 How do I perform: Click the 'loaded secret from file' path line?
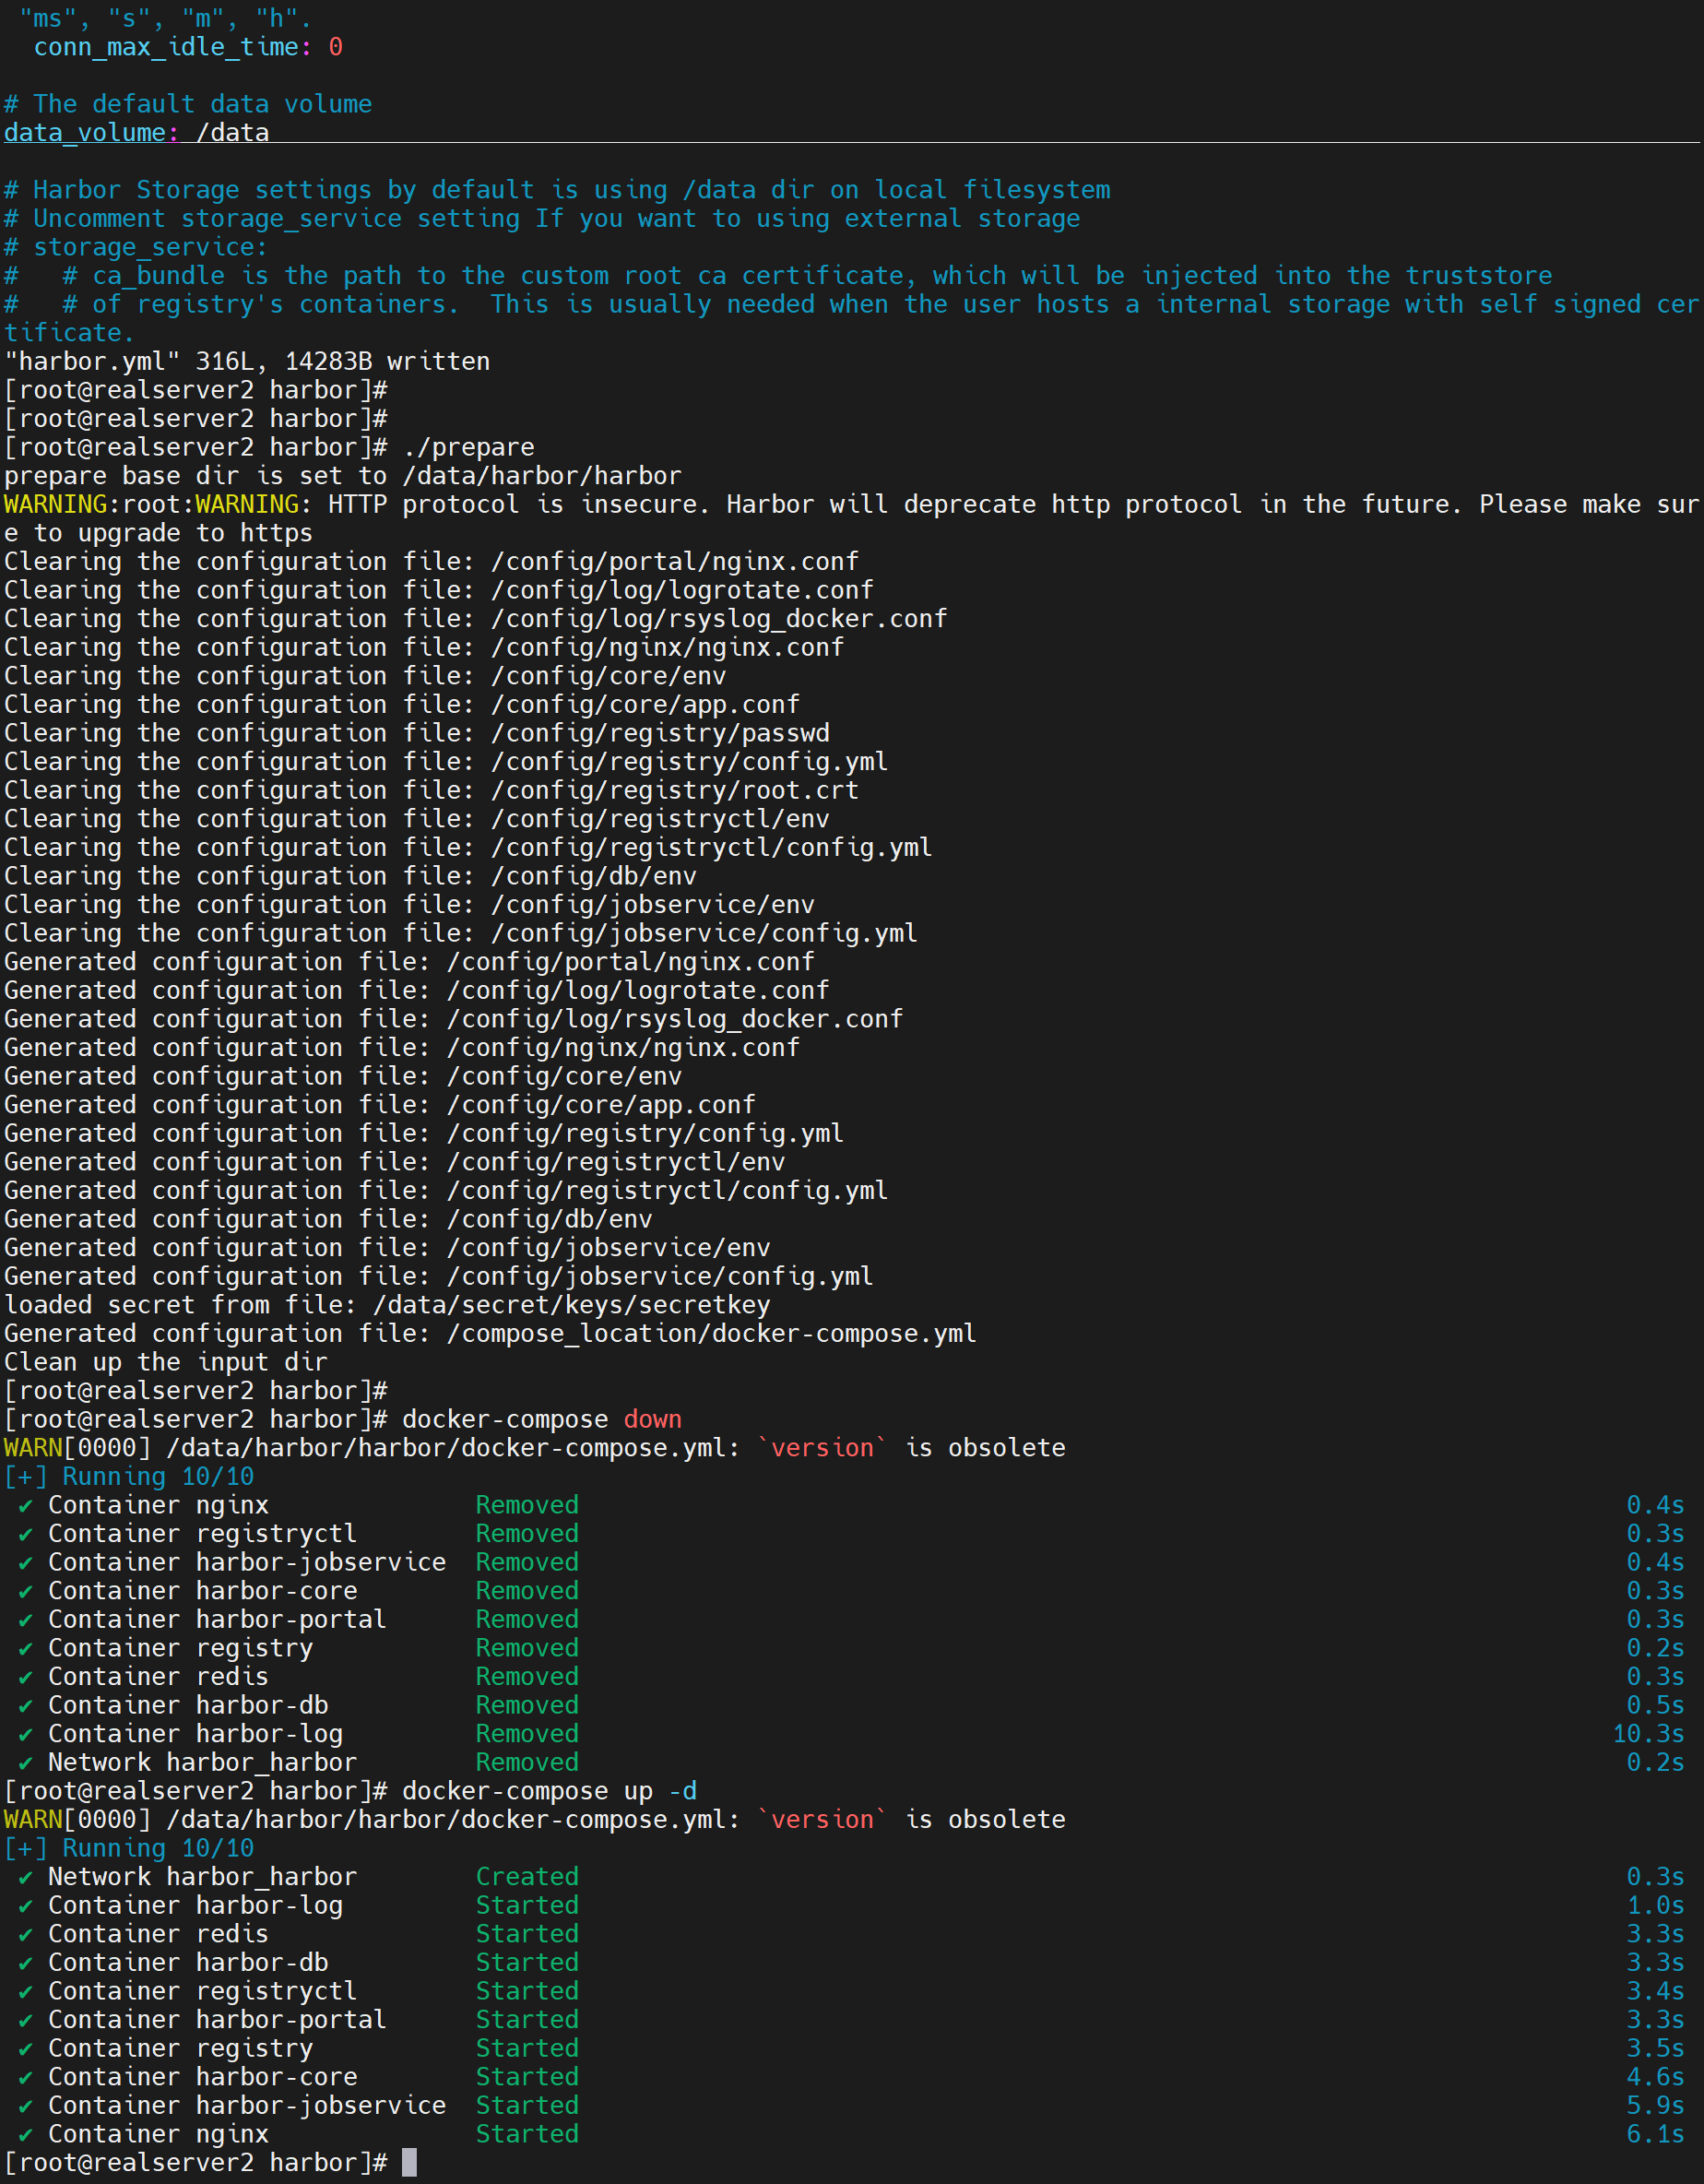coord(387,1305)
